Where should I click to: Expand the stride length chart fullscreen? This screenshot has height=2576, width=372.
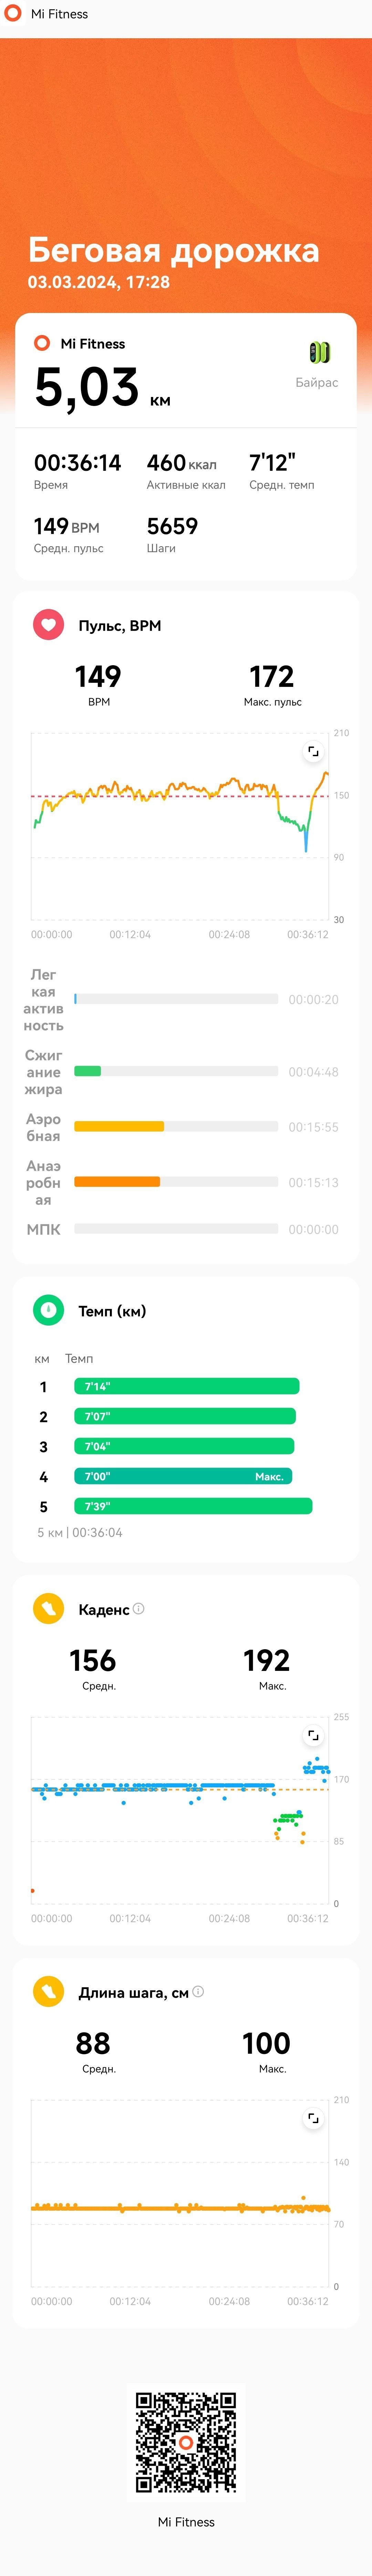pos(313,2118)
